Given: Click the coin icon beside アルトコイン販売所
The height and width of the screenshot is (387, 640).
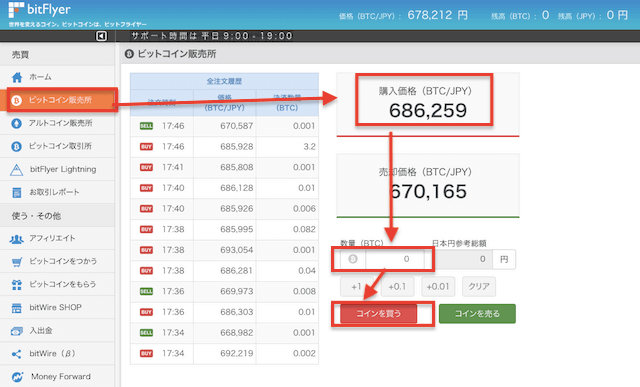Looking at the screenshot, I should click(x=16, y=123).
